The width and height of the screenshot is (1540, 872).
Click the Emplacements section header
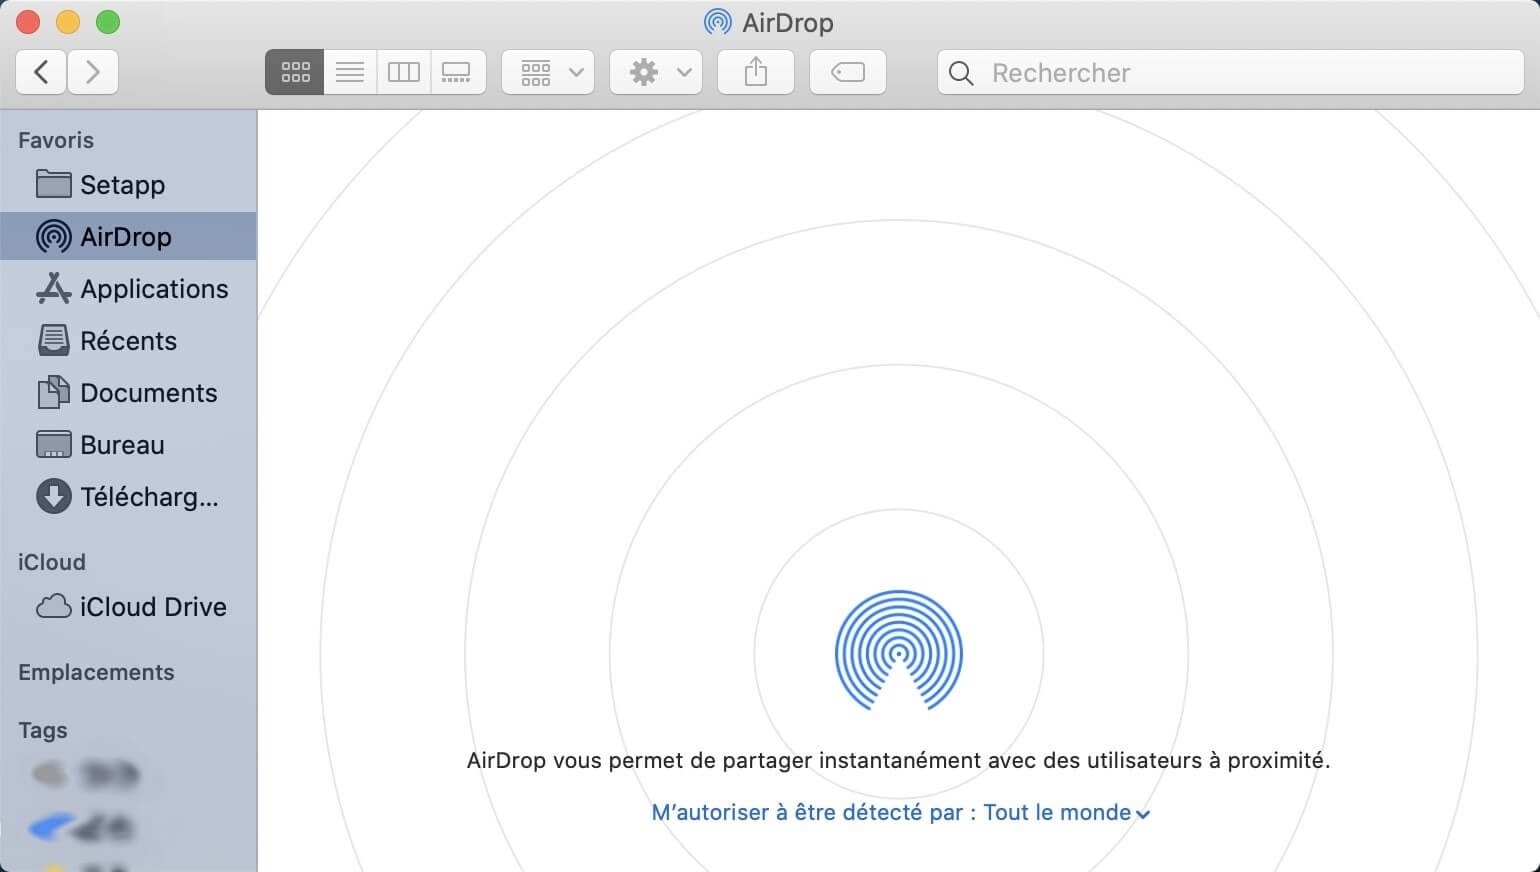96,672
